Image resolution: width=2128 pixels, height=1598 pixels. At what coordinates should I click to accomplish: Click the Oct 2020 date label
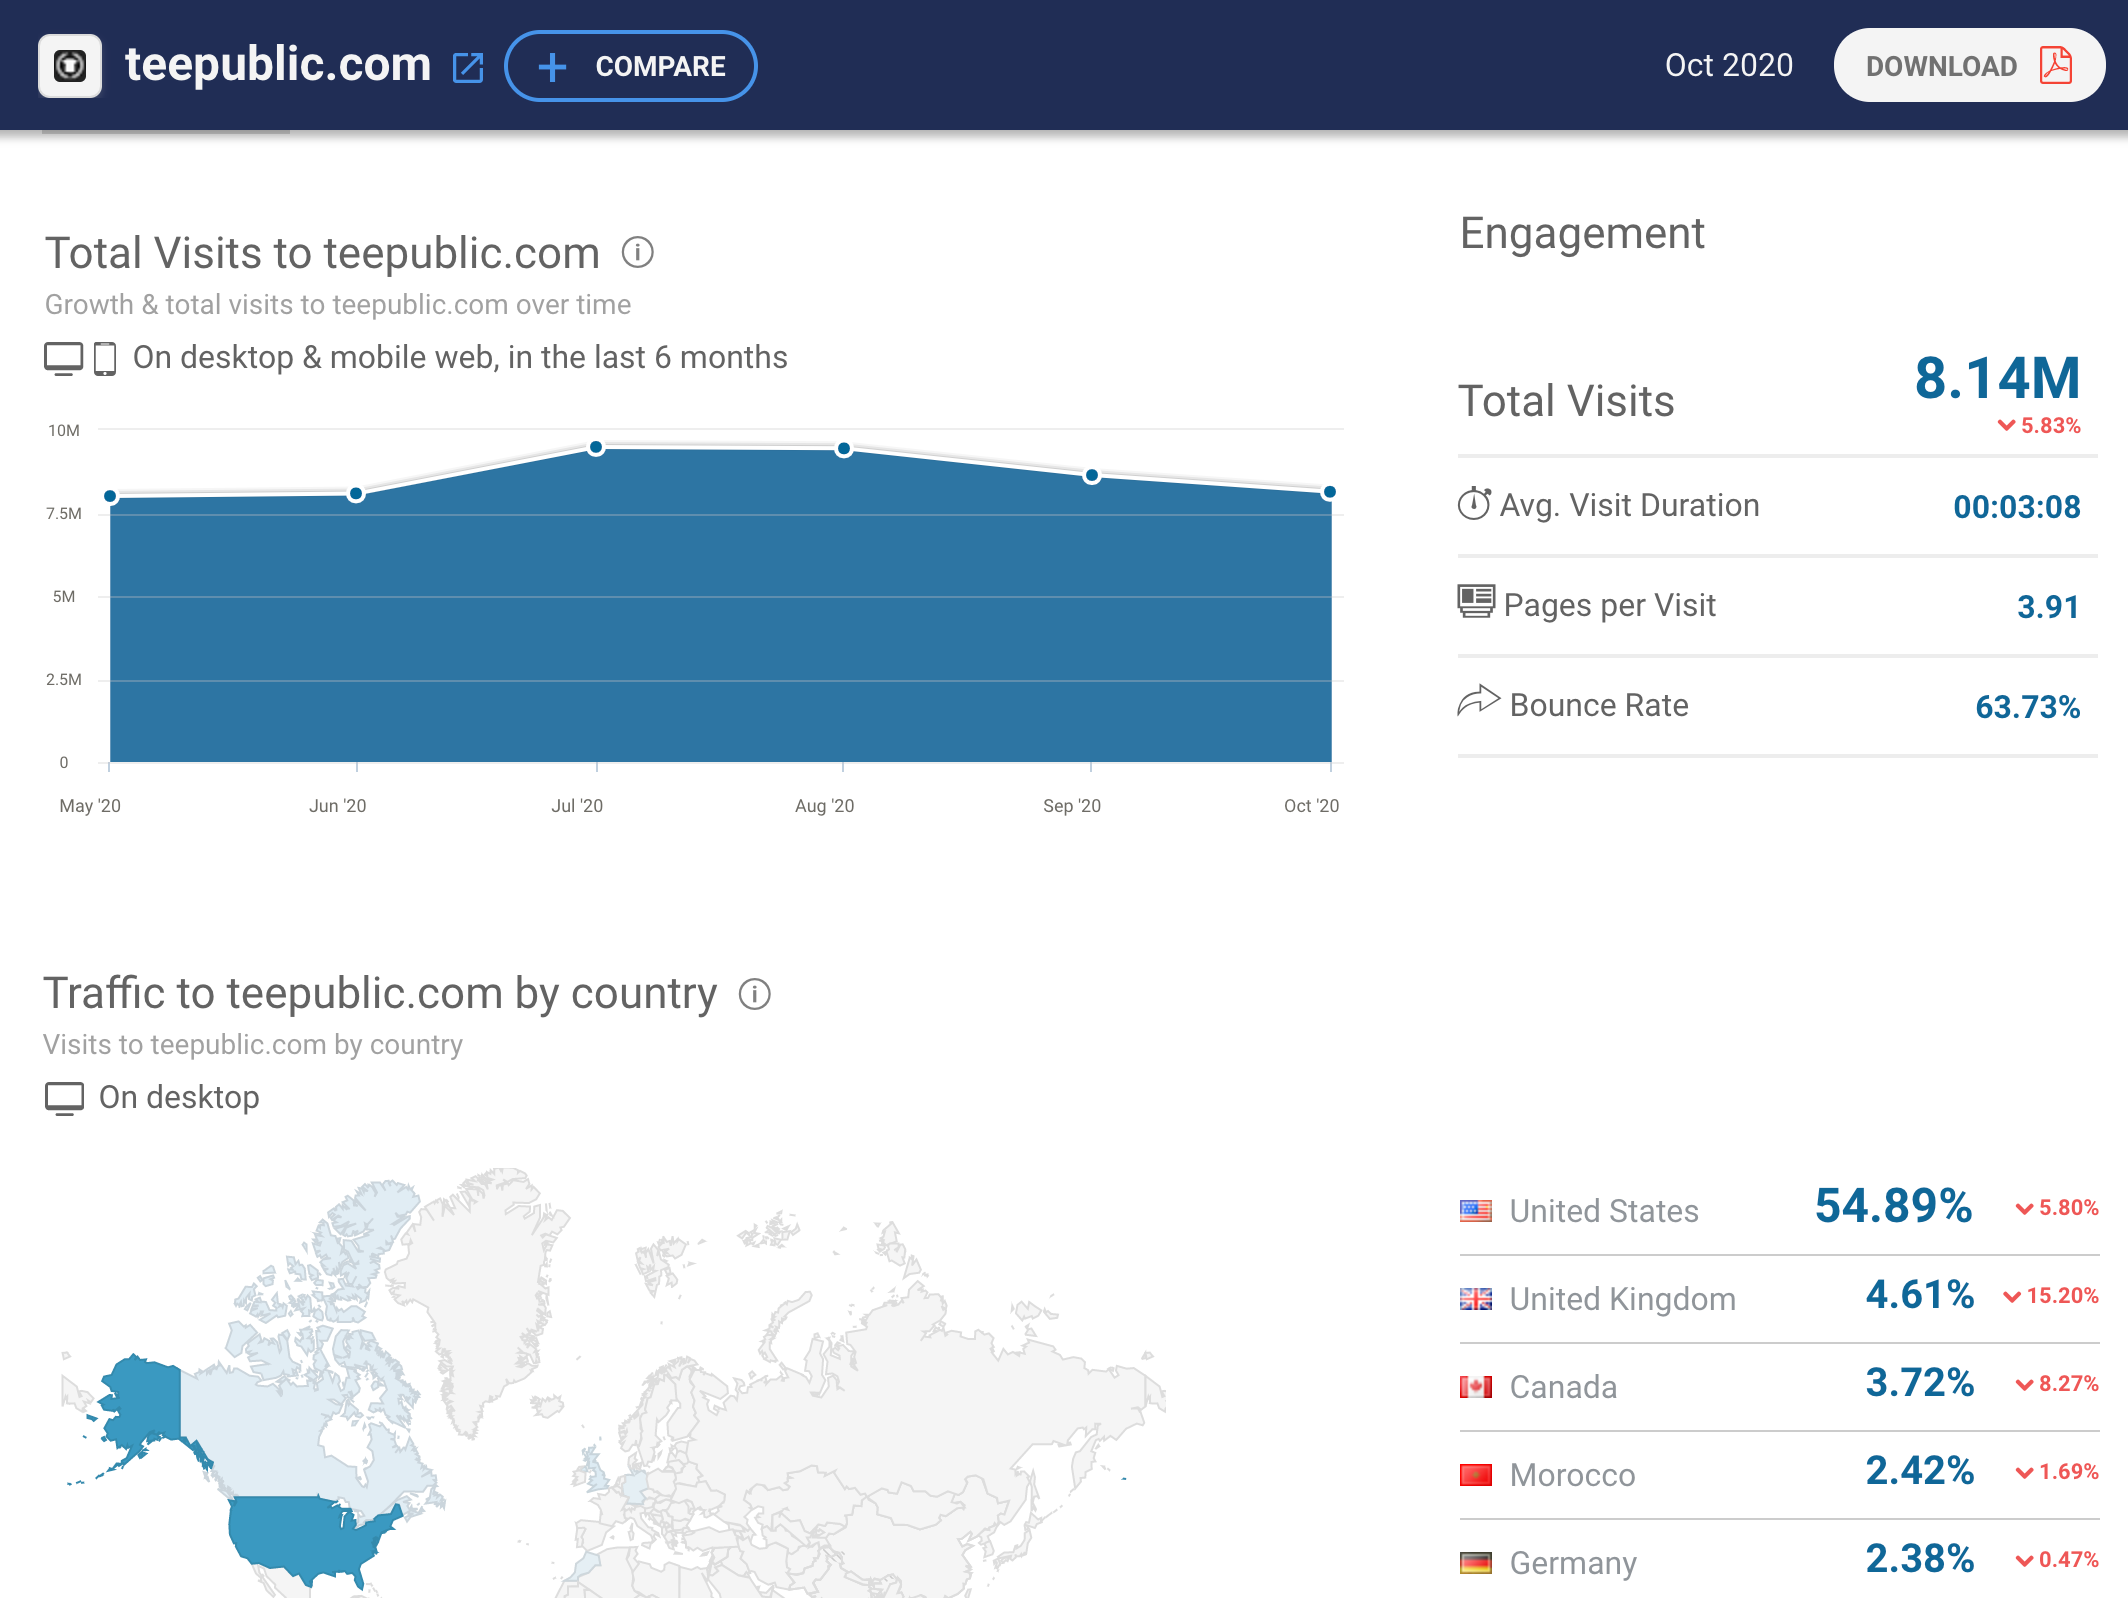tap(1728, 65)
